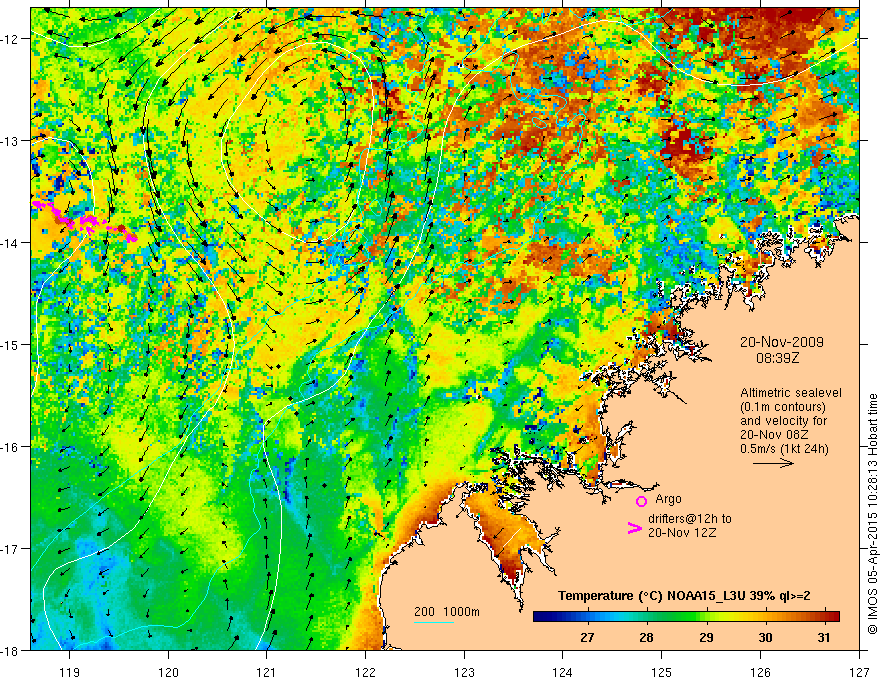Viewport: 880px width, 680px height.
Task: Click the magenta drifters arrowhead legend marker
Action: coord(635,528)
